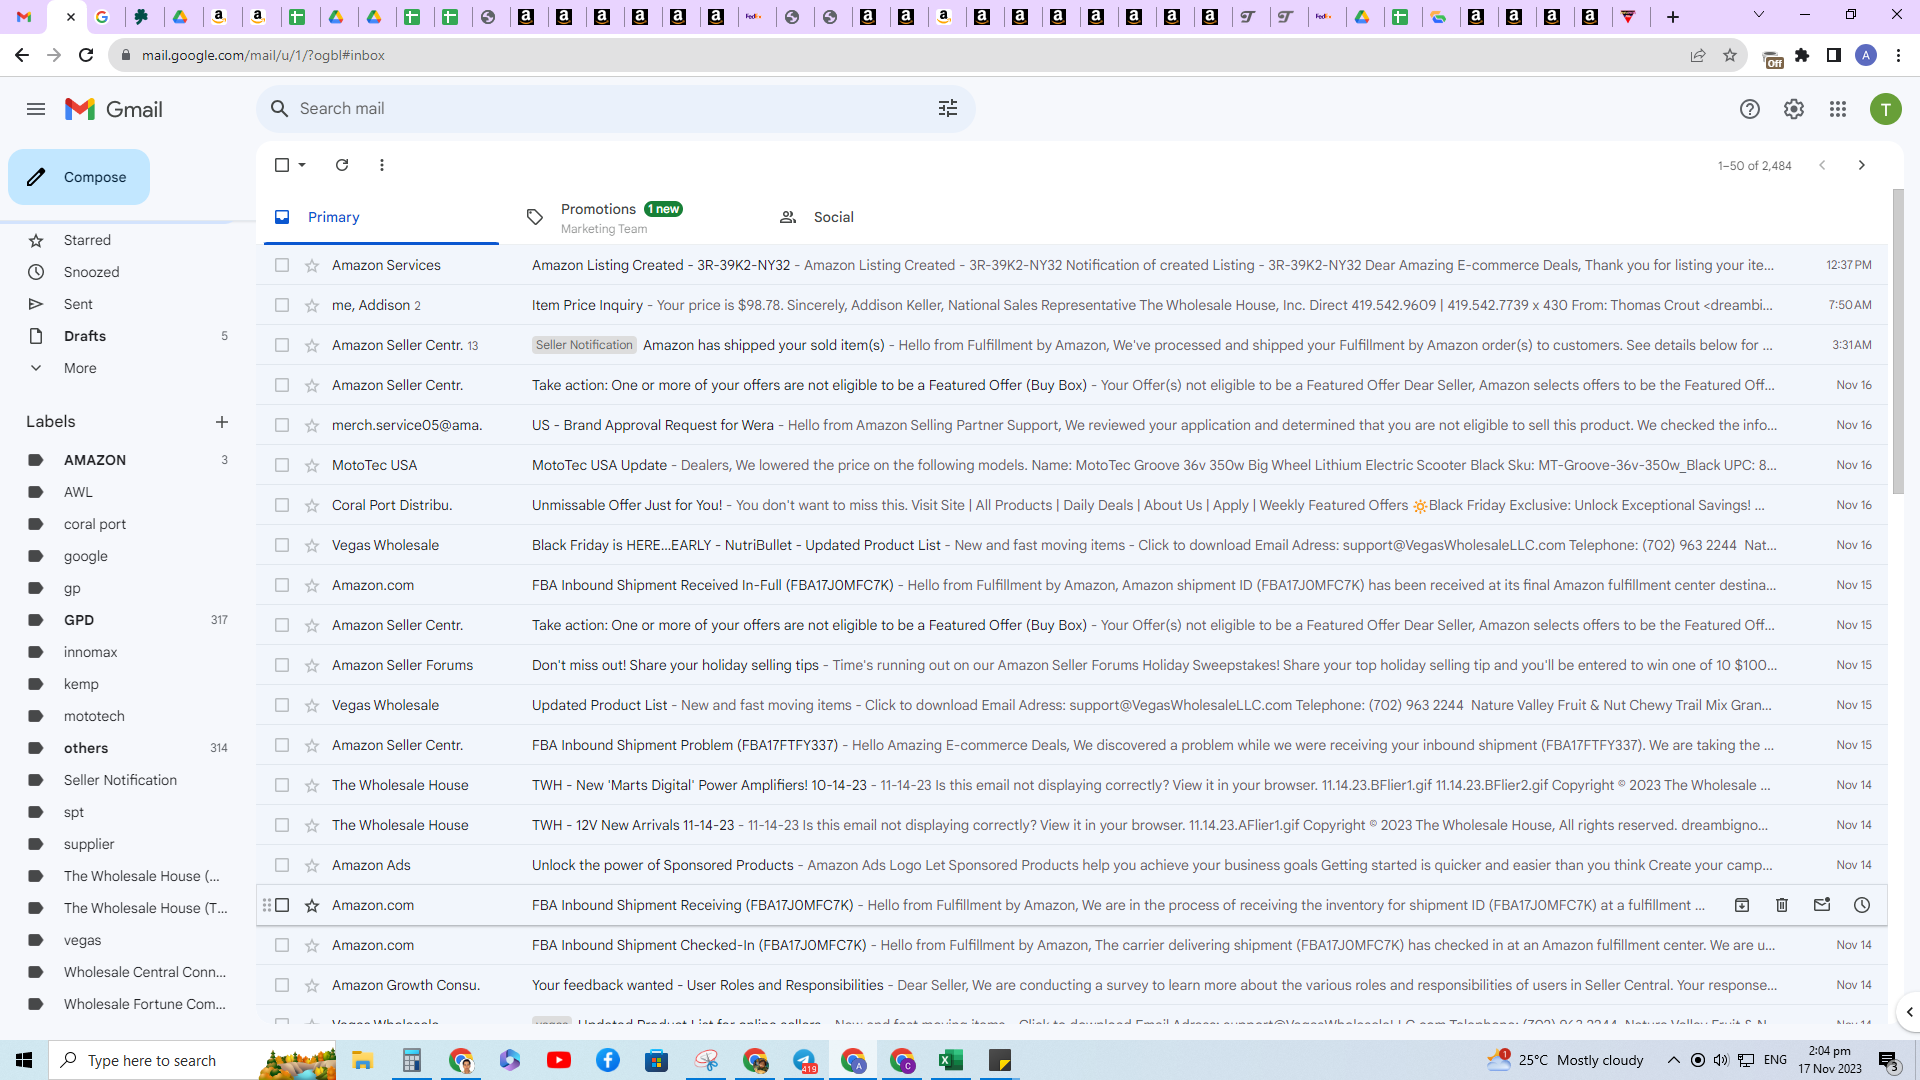Expand the More mailbox folders list

[x=80, y=368]
